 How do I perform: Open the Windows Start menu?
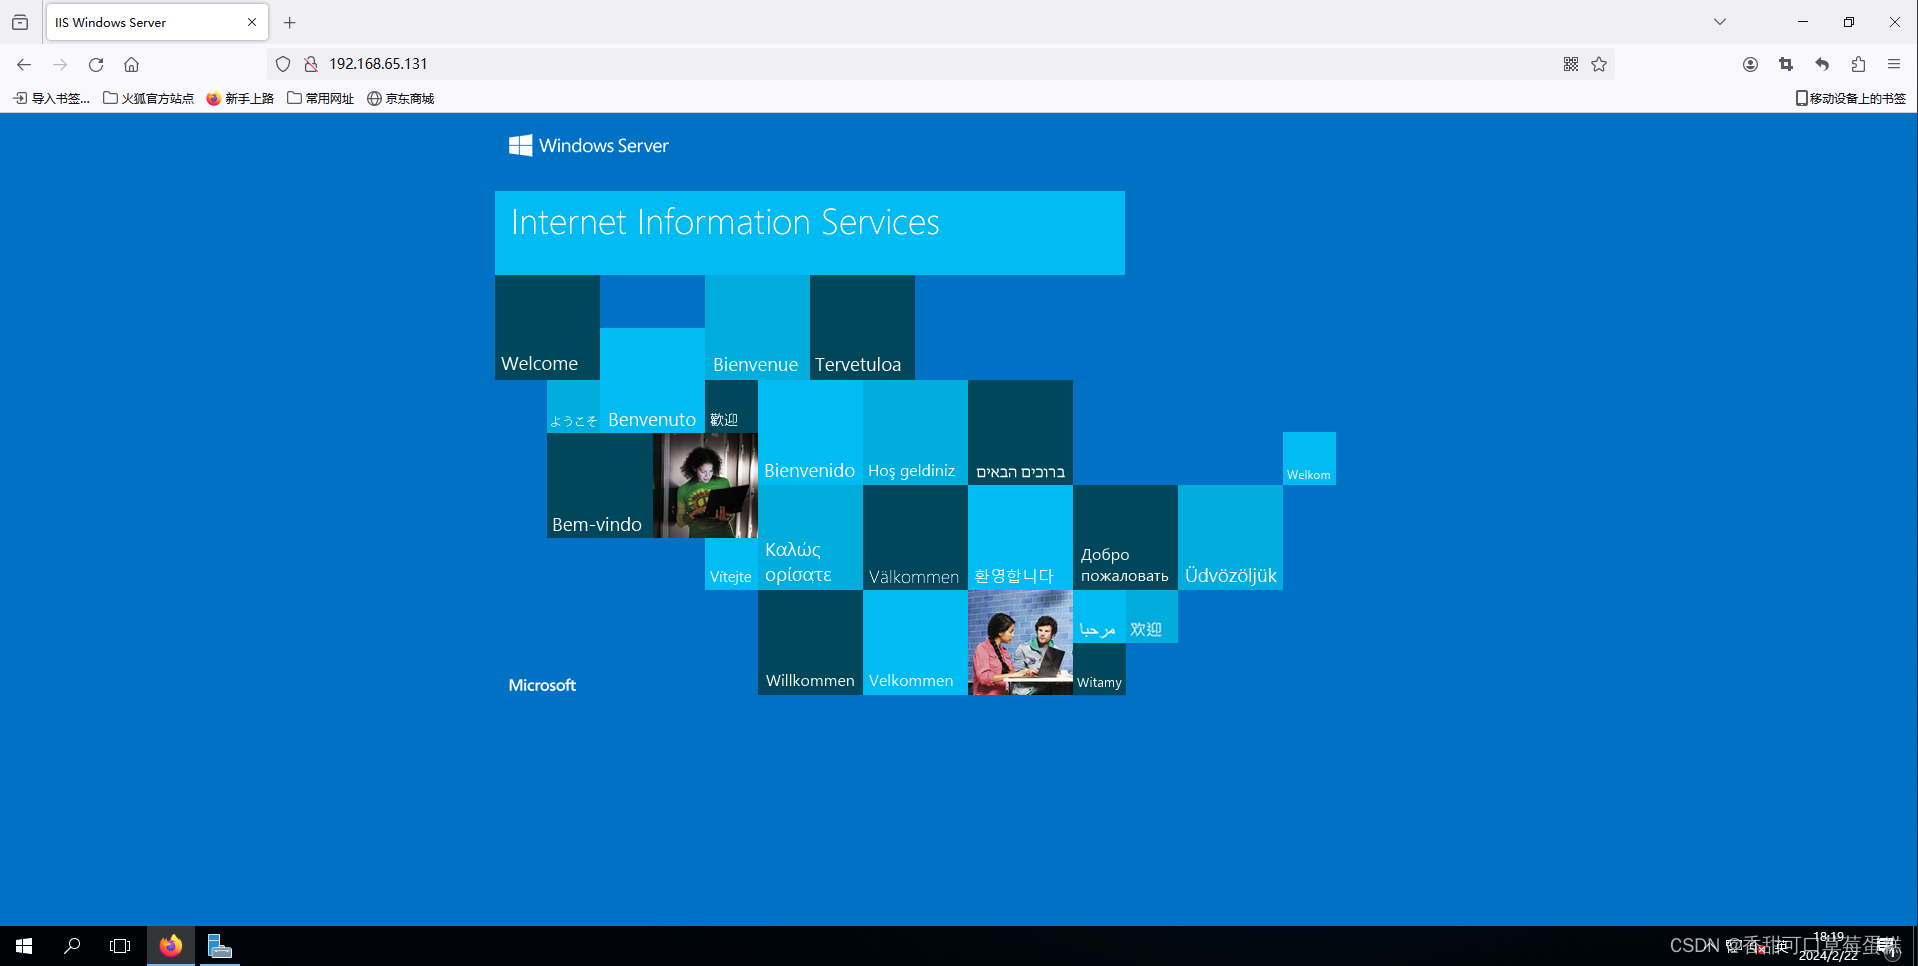pyautogui.click(x=24, y=946)
